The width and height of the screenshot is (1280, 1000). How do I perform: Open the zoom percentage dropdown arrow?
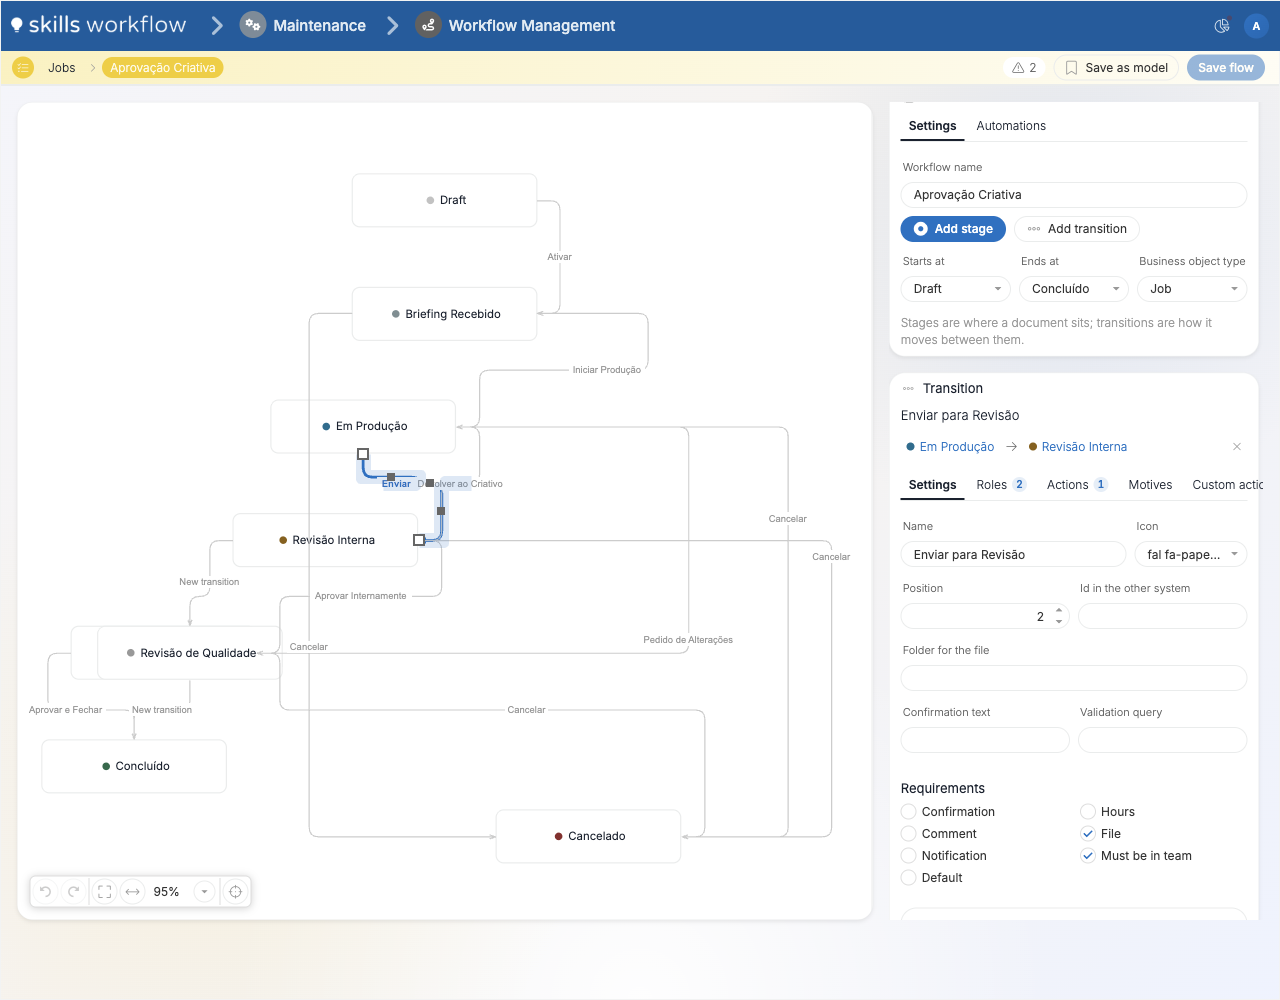pyautogui.click(x=204, y=892)
